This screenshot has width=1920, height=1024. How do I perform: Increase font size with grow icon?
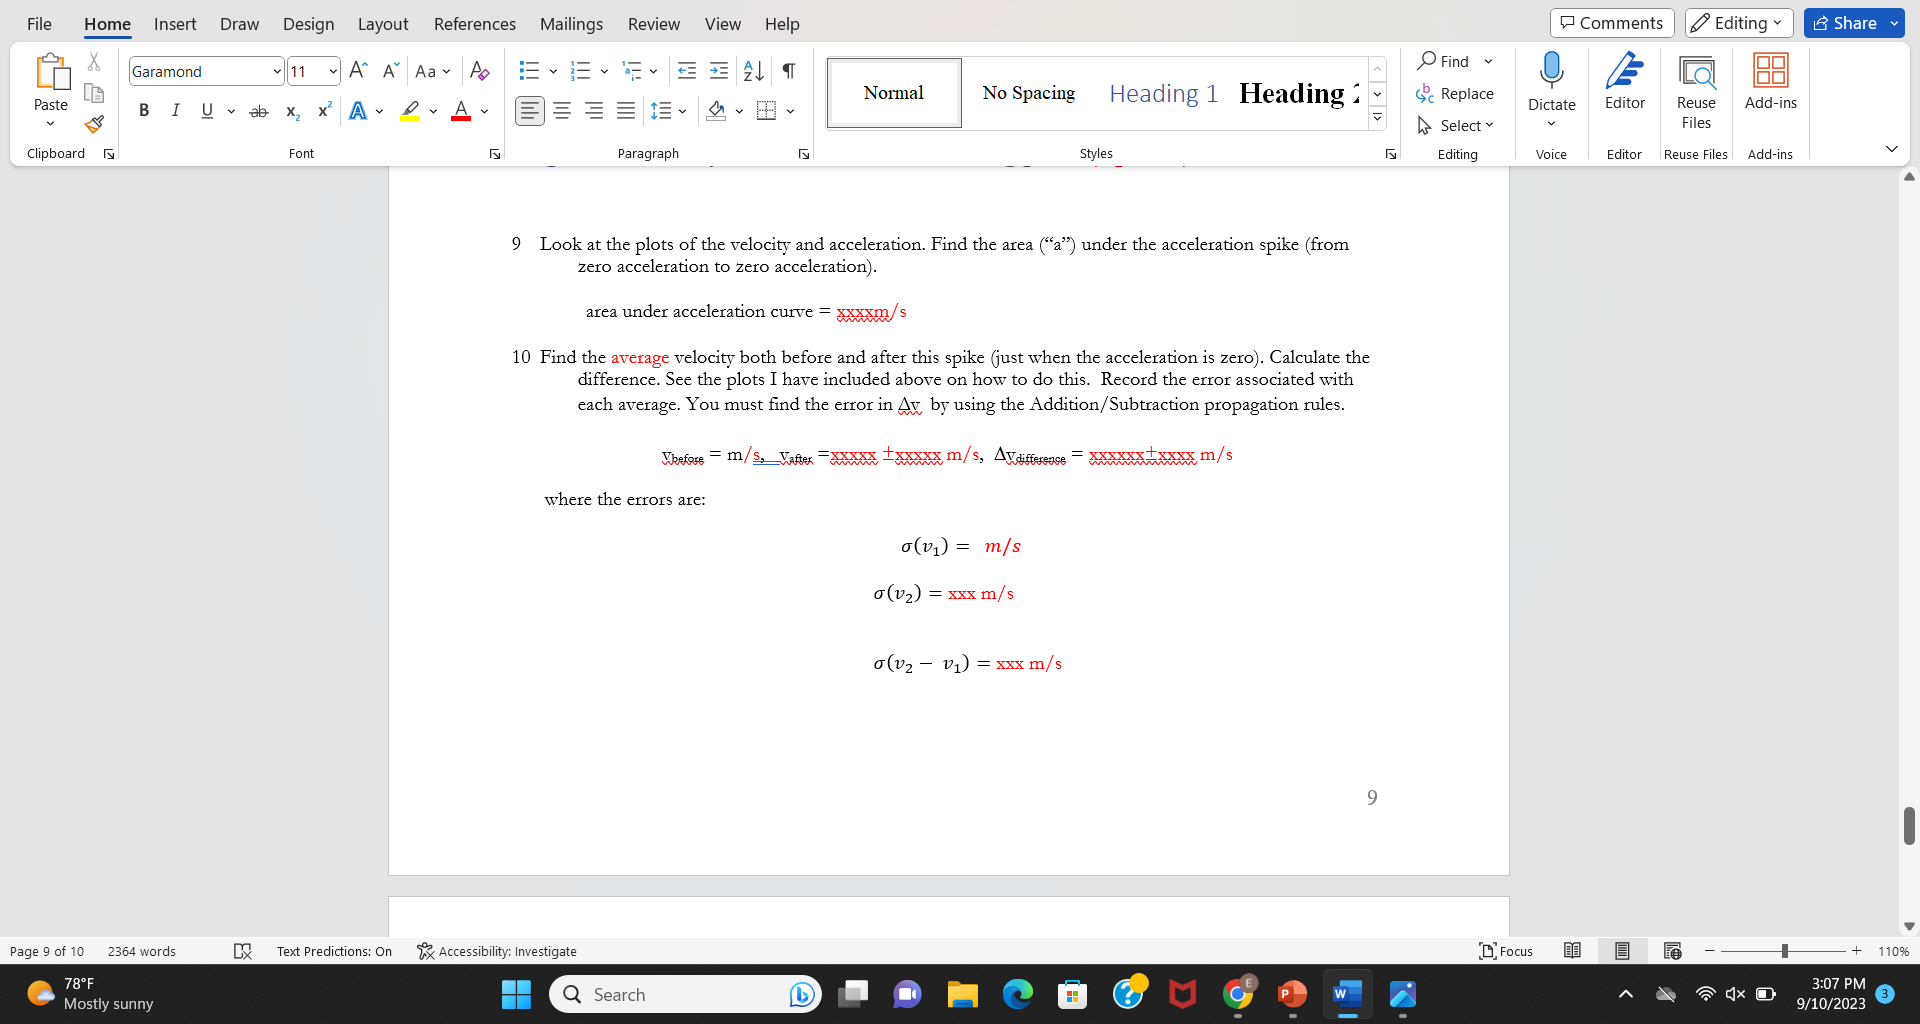(x=358, y=71)
